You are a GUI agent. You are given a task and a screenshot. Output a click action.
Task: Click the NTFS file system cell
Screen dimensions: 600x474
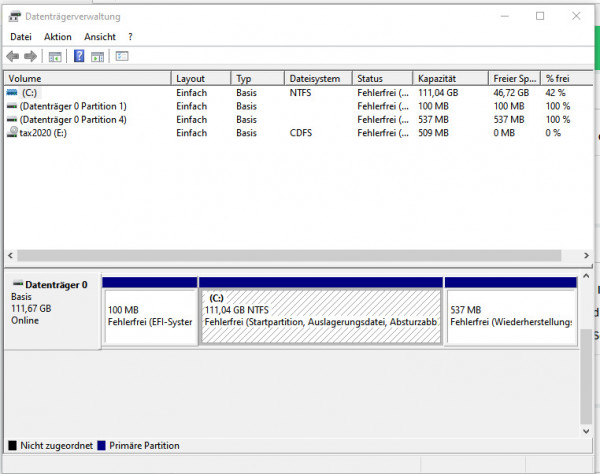click(300, 93)
